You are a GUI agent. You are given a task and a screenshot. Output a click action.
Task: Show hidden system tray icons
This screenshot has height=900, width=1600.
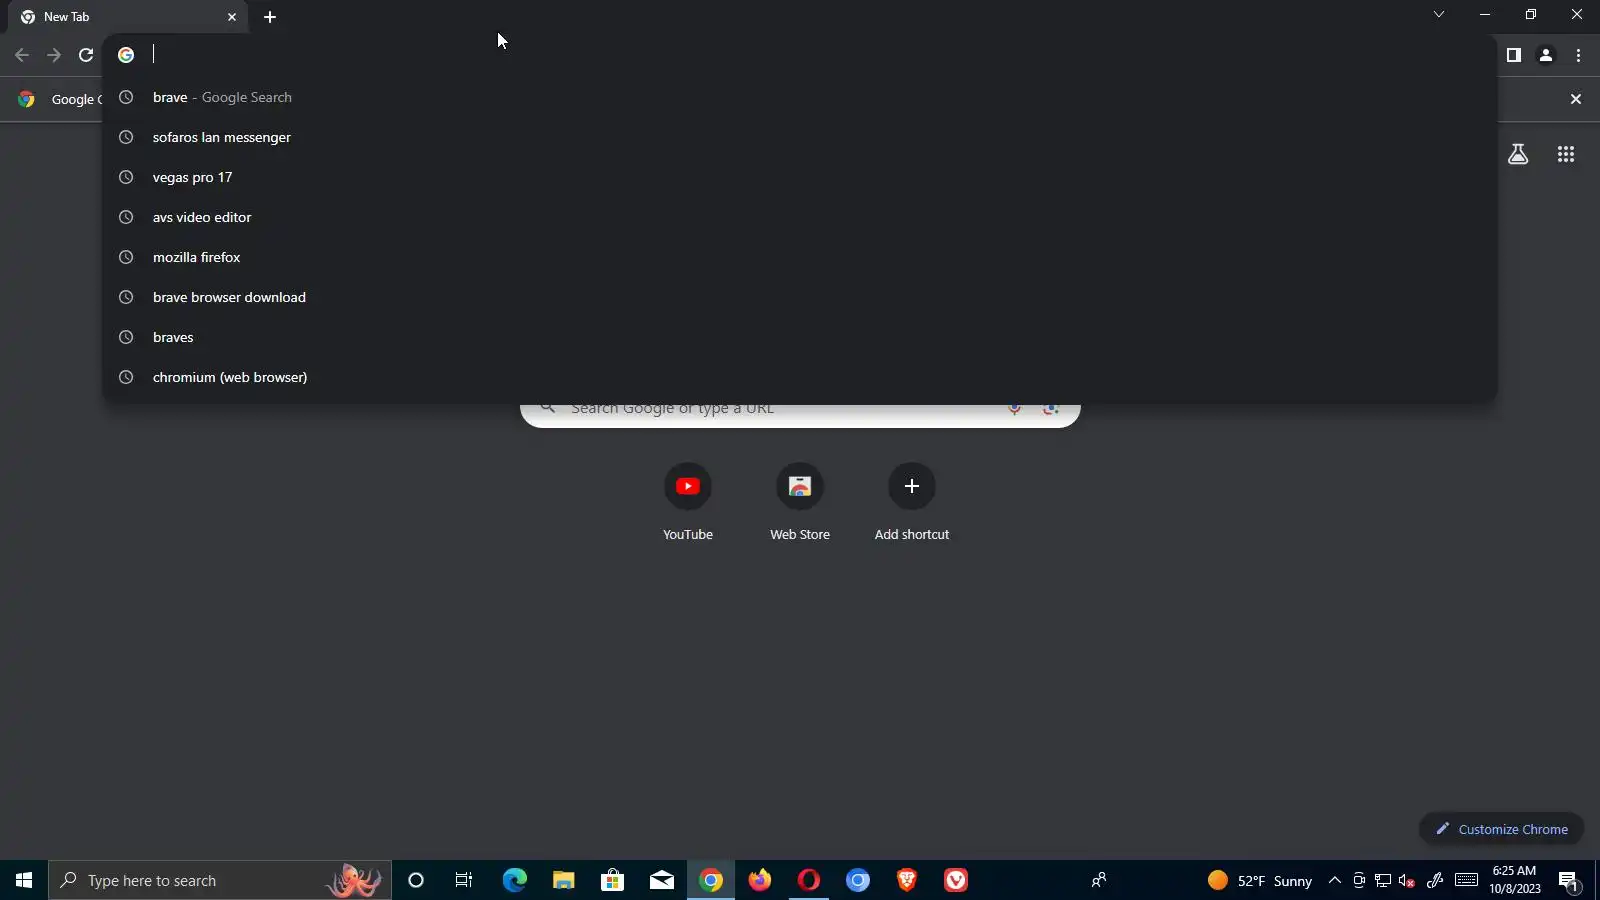tap(1334, 880)
